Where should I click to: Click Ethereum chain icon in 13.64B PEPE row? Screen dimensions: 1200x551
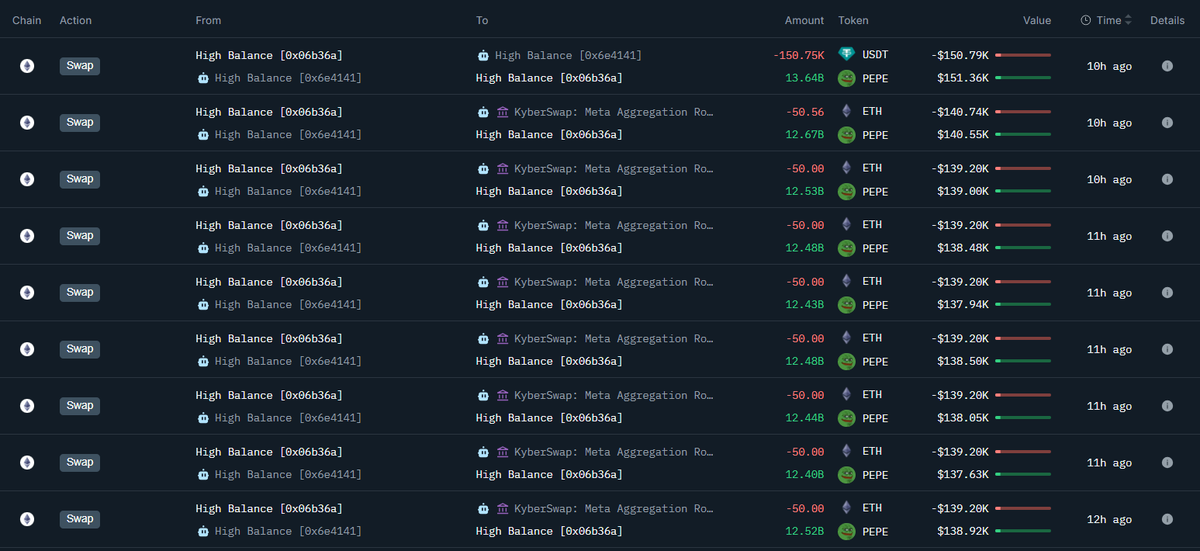click(27, 66)
